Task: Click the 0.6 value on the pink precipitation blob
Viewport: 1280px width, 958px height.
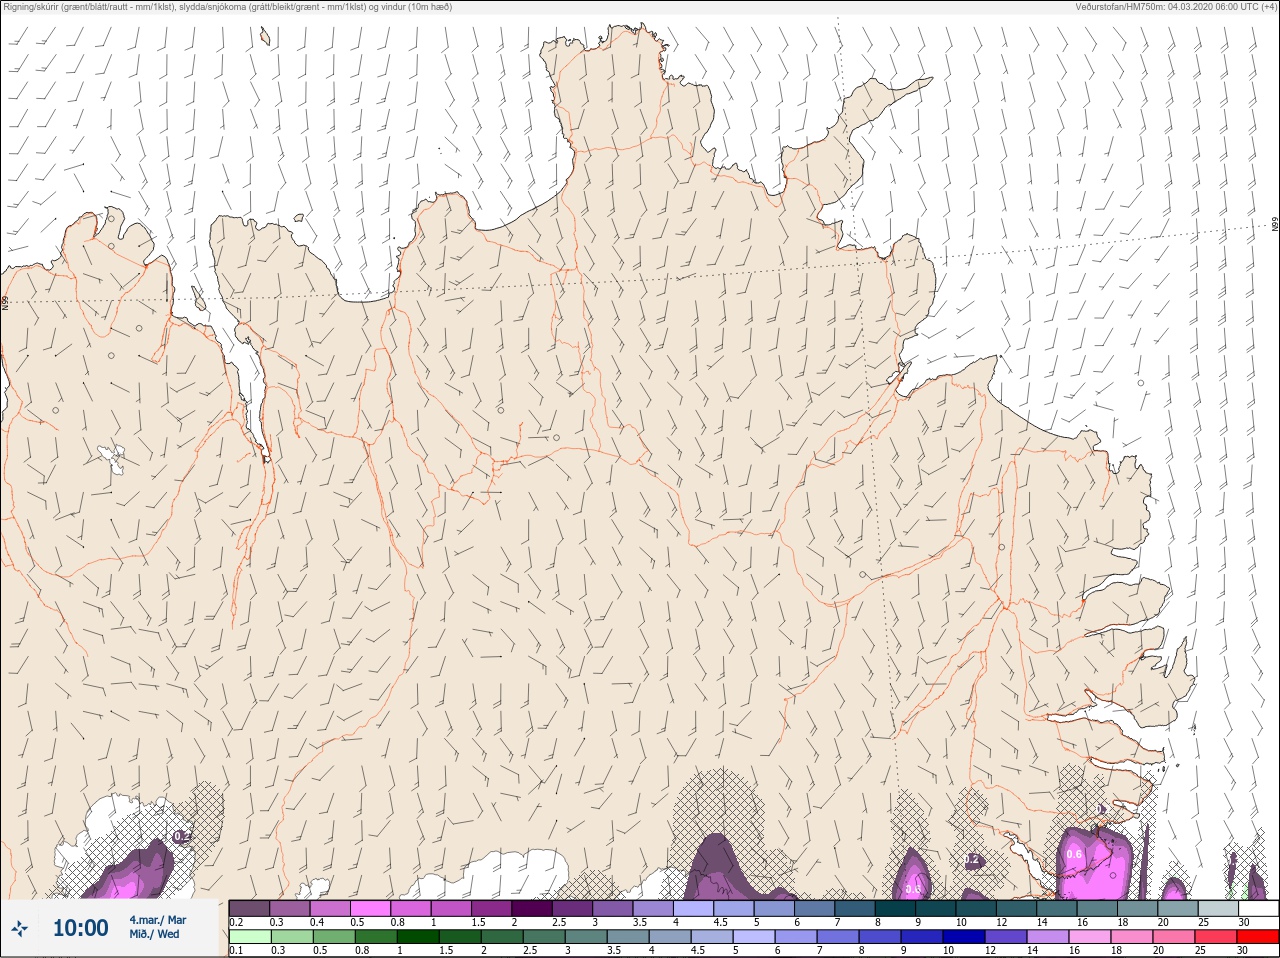Action: [x=1074, y=854]
